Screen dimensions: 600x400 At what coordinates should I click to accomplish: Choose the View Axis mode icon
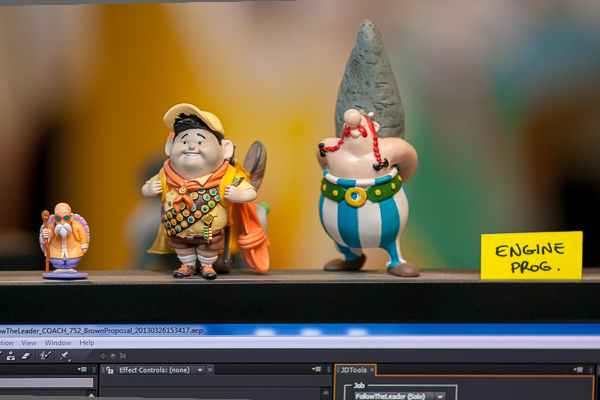pyautogui.click(x=122, y=356)
